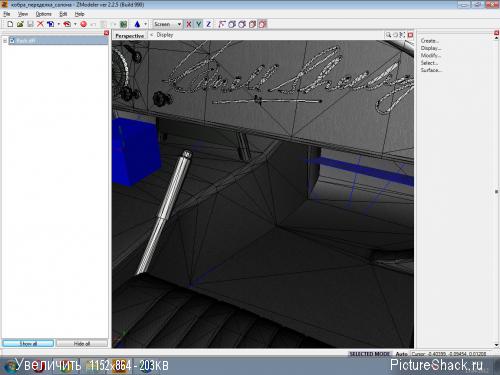This screenshot has width=500, height=375.
Task: Click the right panel scroll down arrow
Action: click(497, 345)
